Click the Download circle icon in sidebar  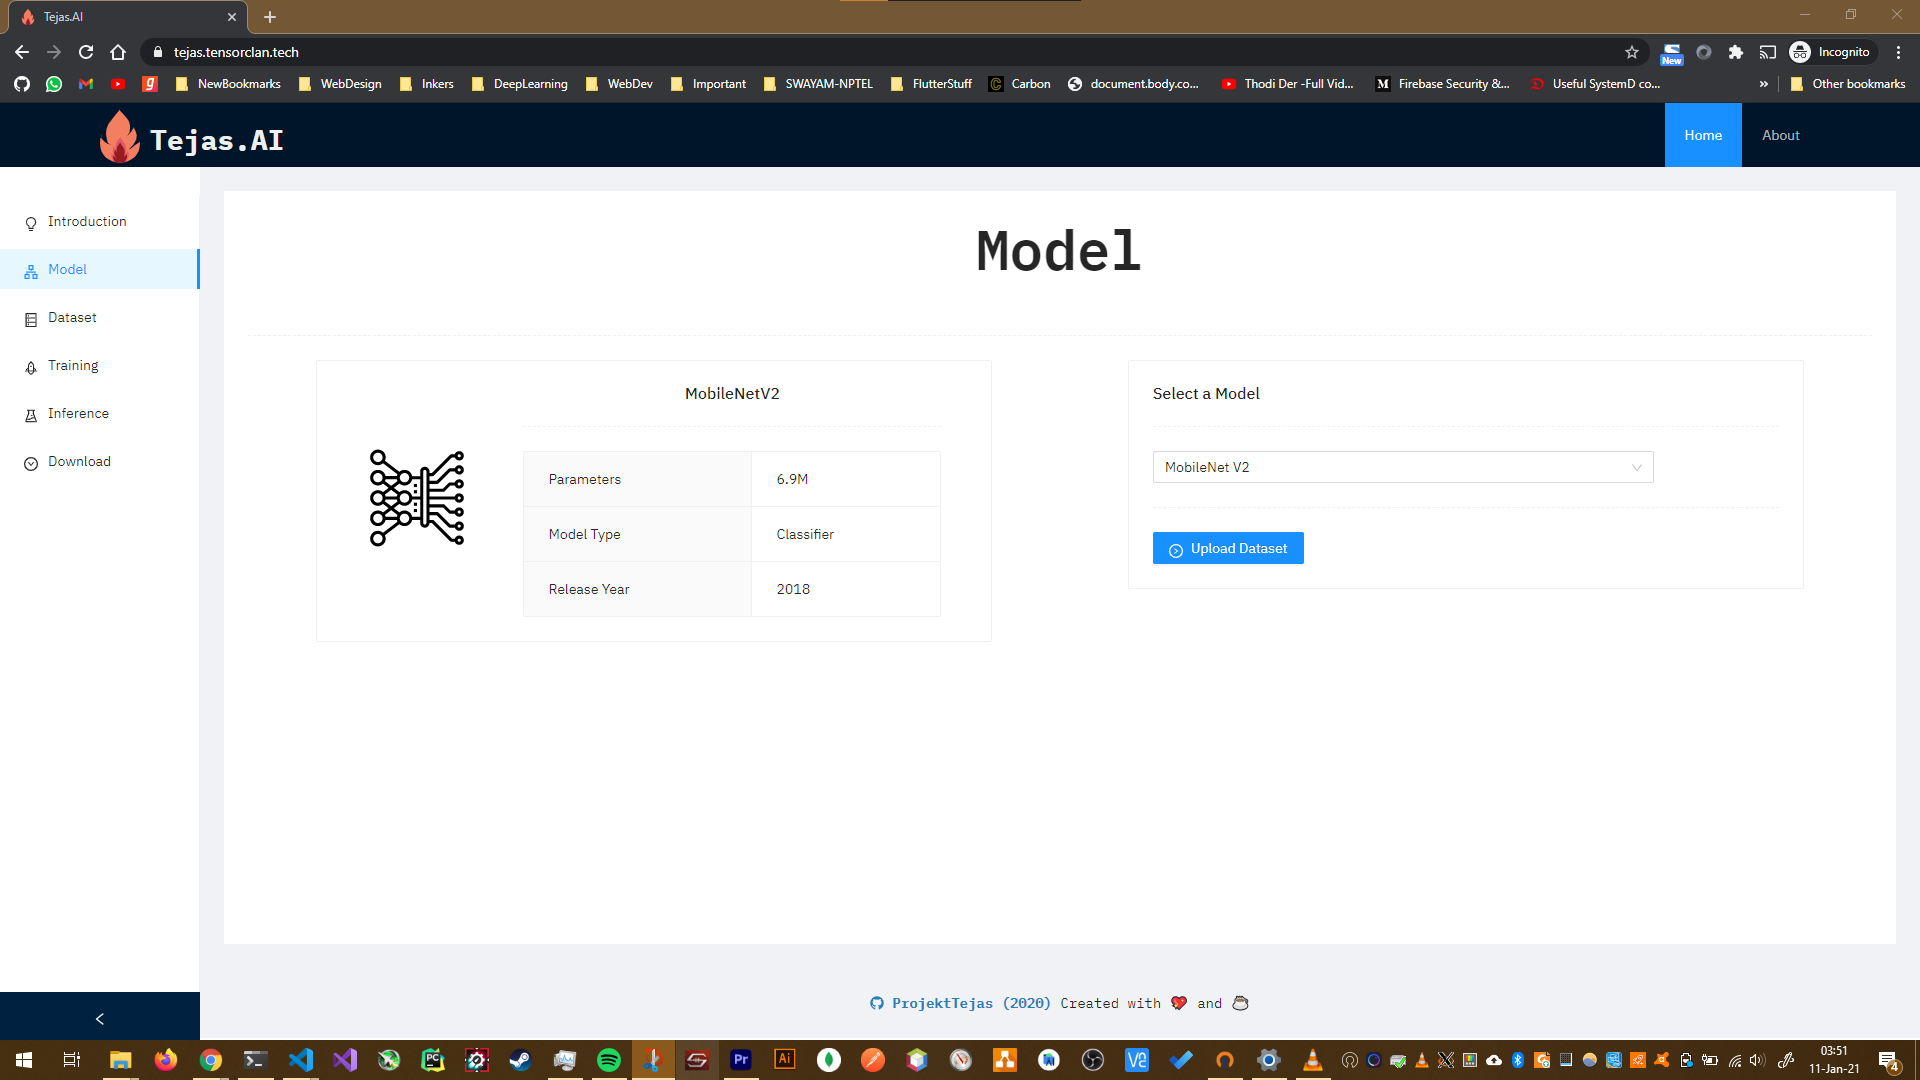(31, 463)
